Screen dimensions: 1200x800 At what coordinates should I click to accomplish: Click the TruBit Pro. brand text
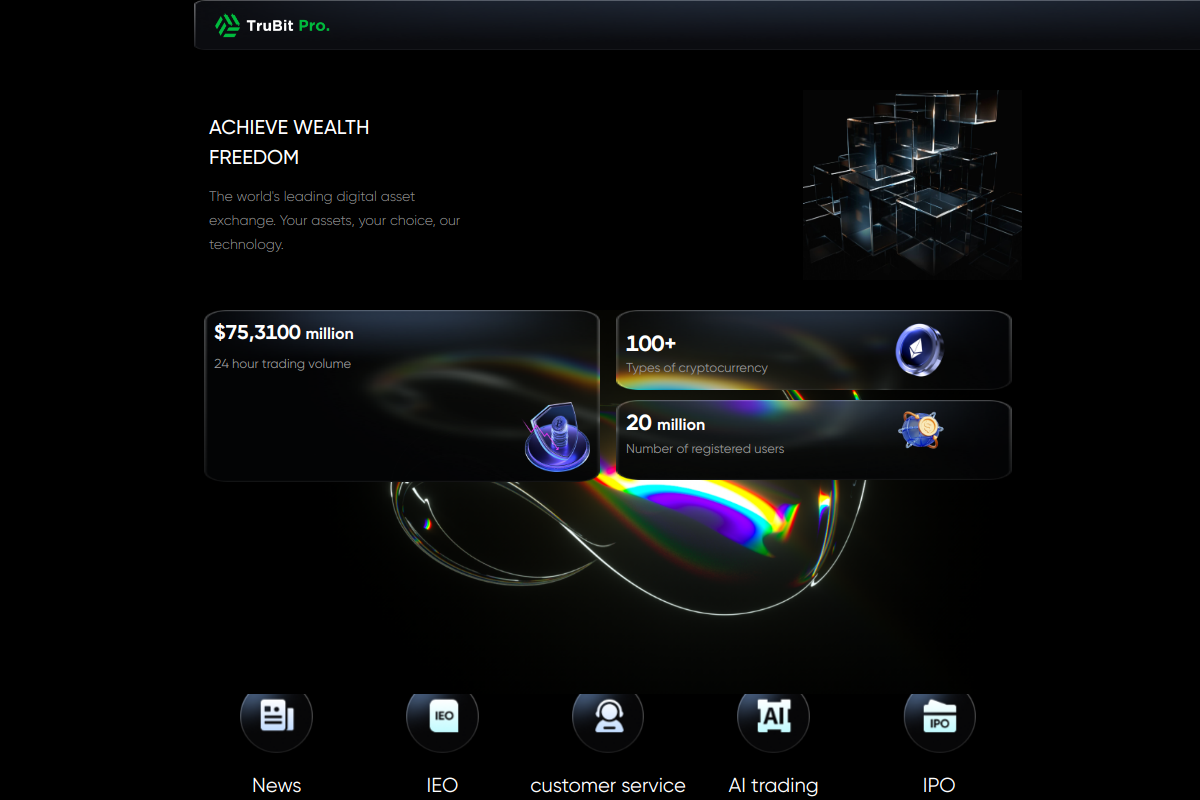point(288,26)
